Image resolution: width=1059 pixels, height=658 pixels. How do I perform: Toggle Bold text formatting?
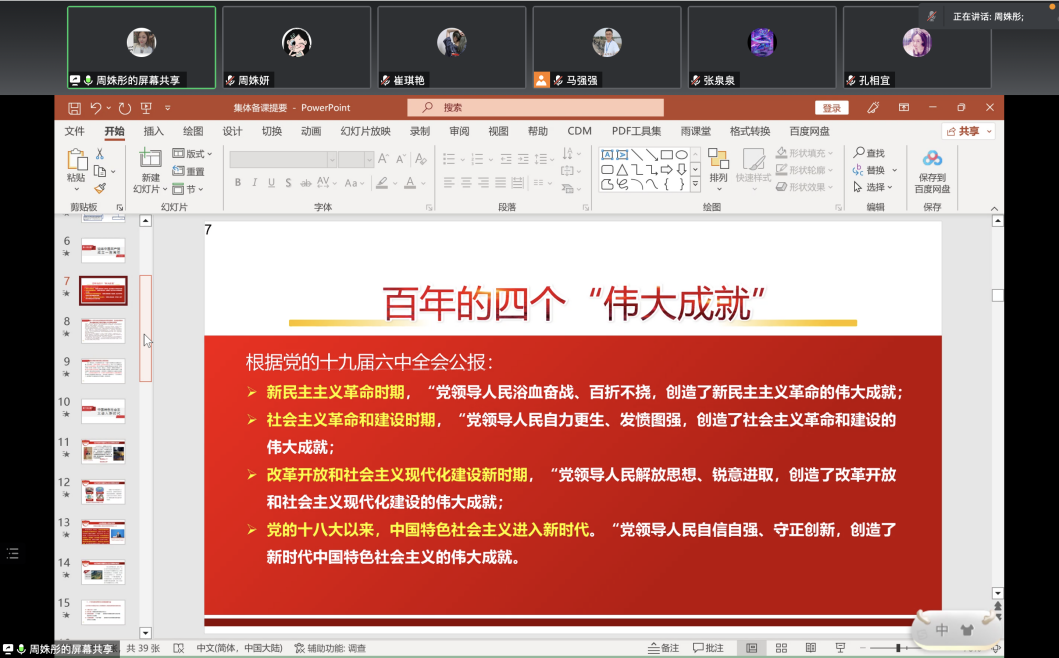(x=238, y=183)
